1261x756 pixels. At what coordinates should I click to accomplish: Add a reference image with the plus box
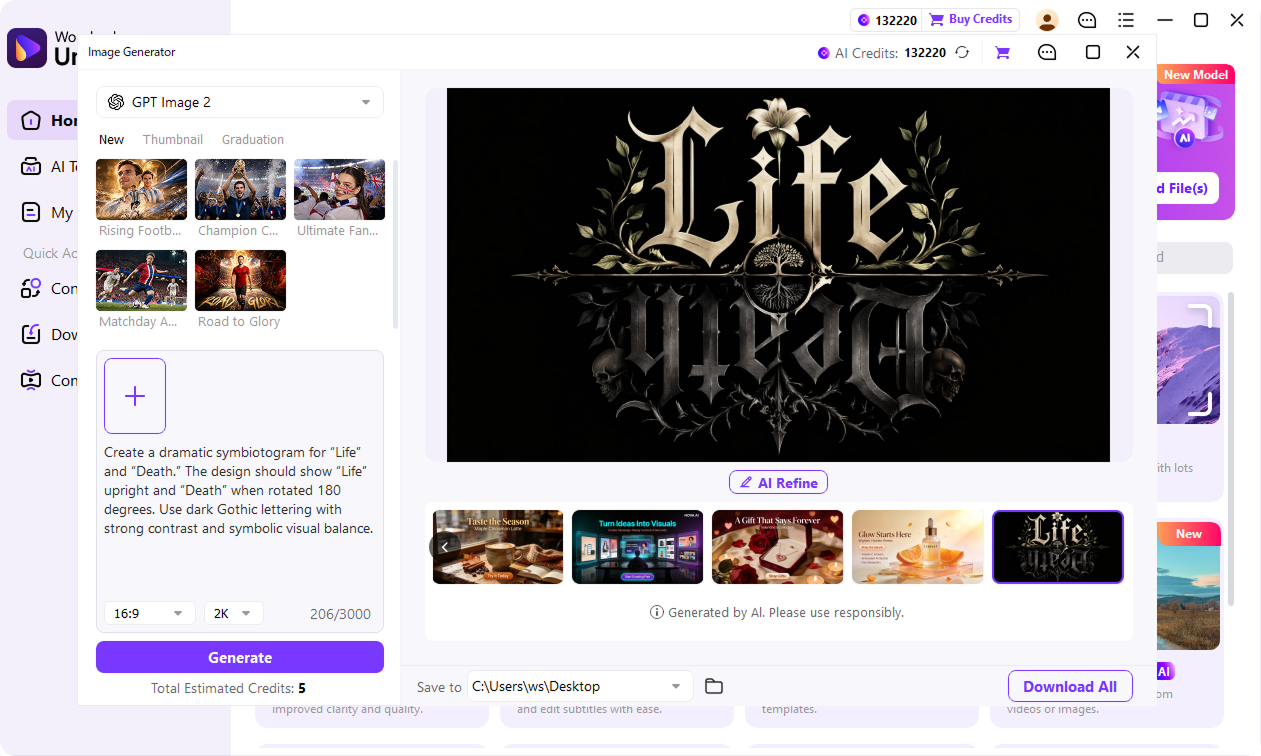135,396
